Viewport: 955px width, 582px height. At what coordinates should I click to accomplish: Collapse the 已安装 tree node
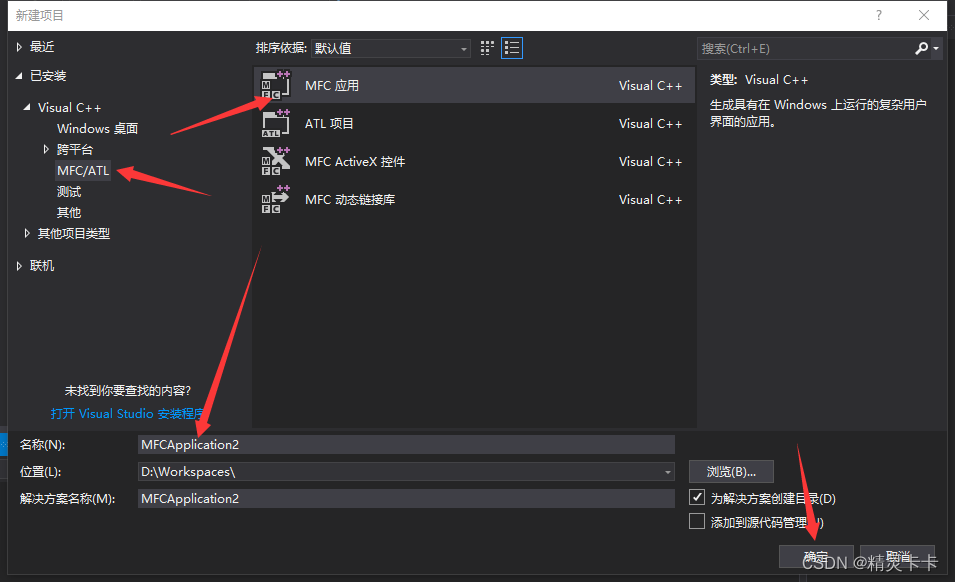tap(19, 75)
